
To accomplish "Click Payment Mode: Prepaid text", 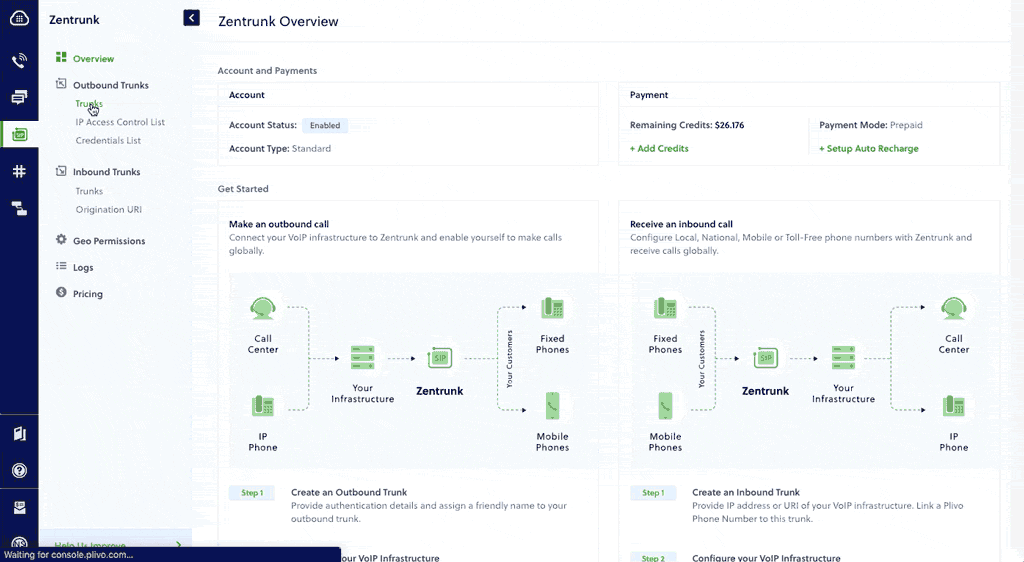I will (871, 125).
